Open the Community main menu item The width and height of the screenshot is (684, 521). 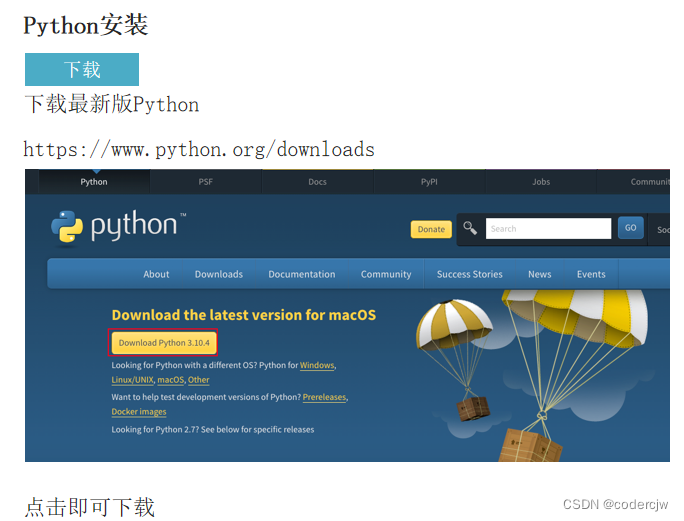click(386, 274)
